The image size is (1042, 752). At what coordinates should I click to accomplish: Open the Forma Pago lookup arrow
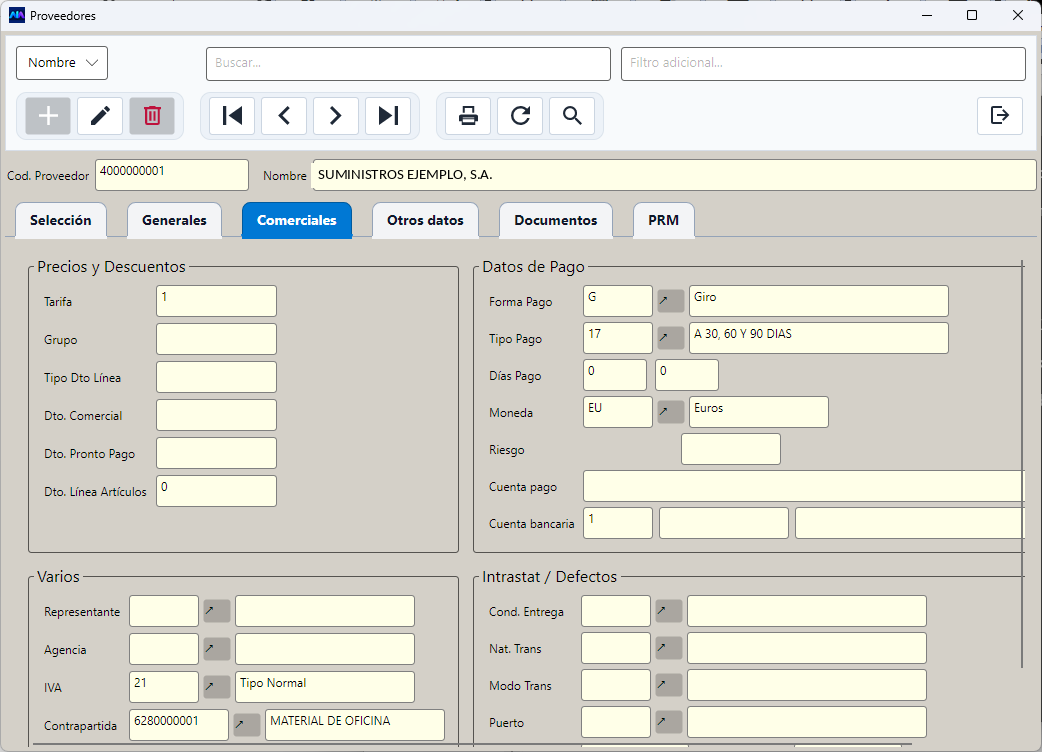(x=671, y=301)
